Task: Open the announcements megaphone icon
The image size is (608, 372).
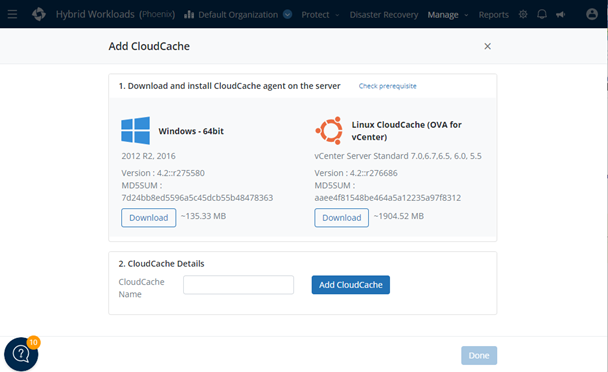Action: (x=560, y=15)
